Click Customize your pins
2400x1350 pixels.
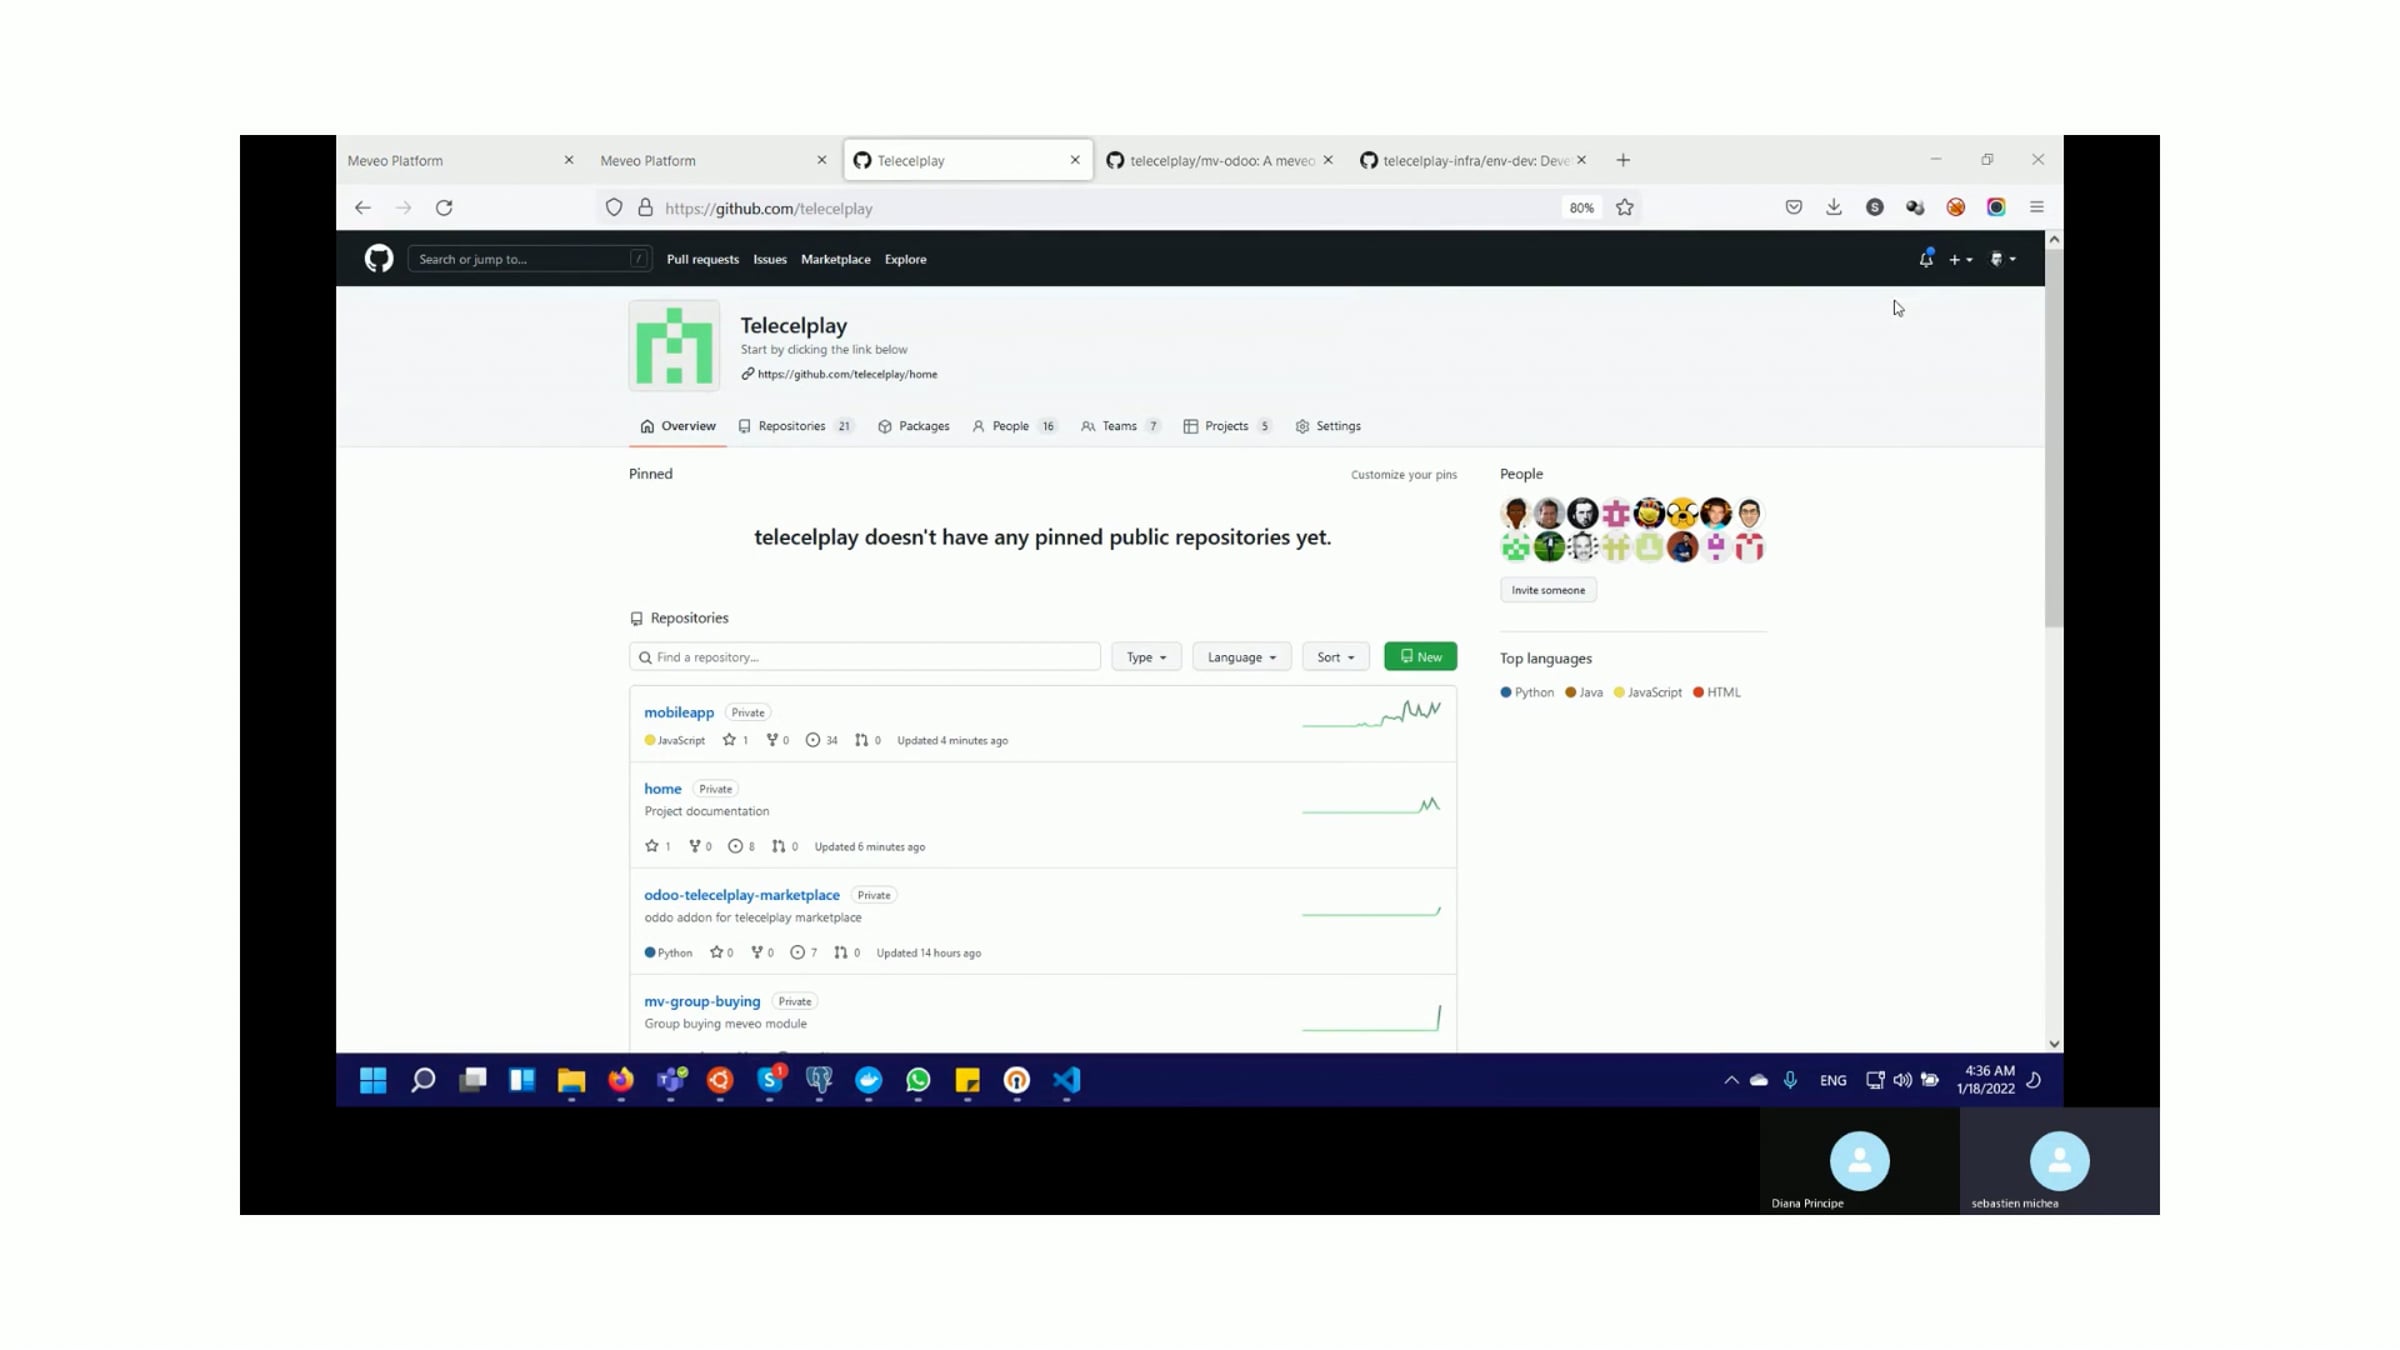pyautogui.click(x=1404, y=475)
